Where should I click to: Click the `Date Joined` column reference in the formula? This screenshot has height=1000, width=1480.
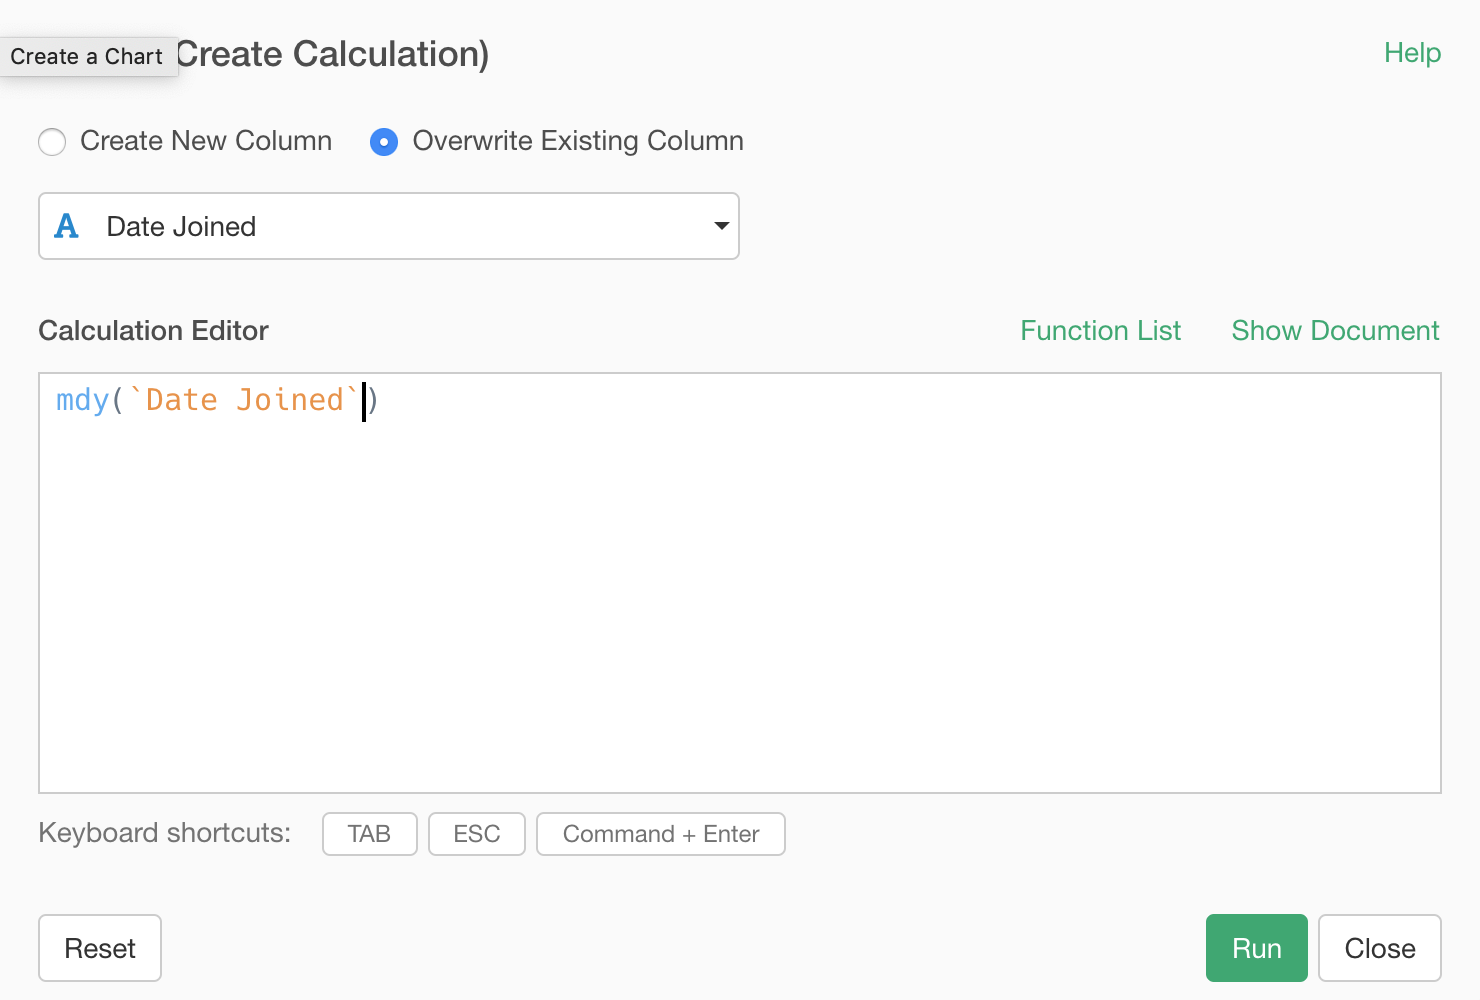244,400
